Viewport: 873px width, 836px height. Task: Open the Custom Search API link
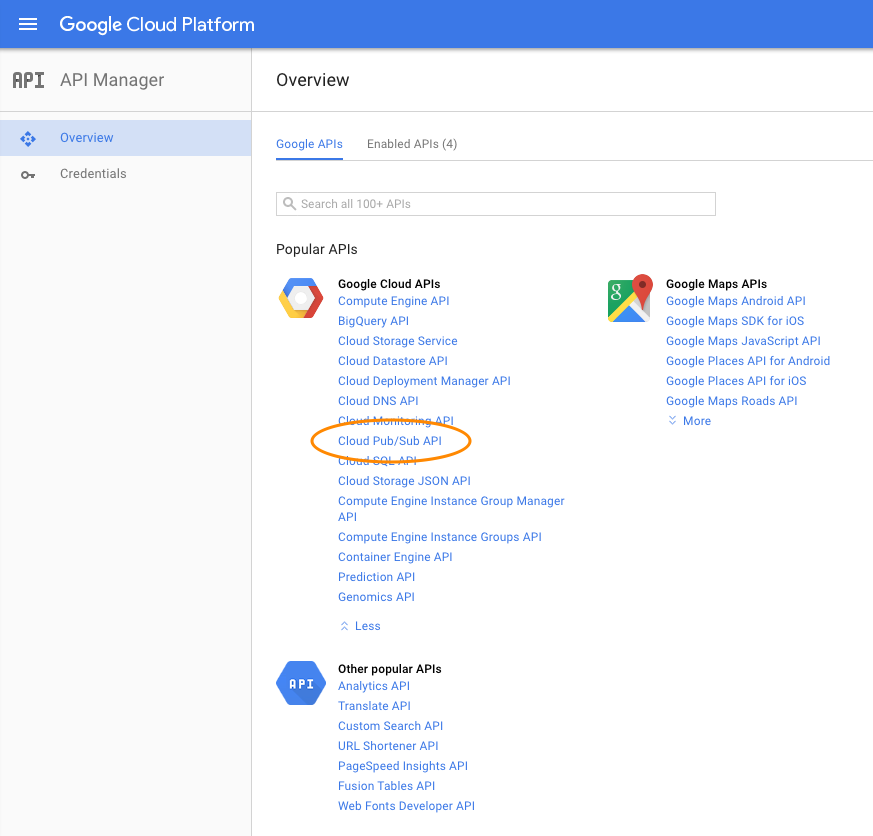tap(390, 726)
